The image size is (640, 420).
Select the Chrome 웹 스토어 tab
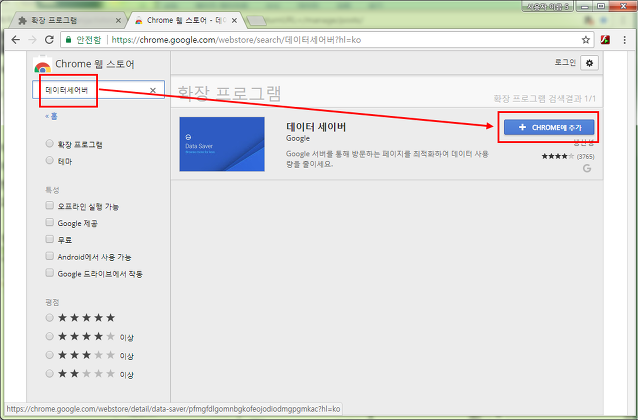186,20
